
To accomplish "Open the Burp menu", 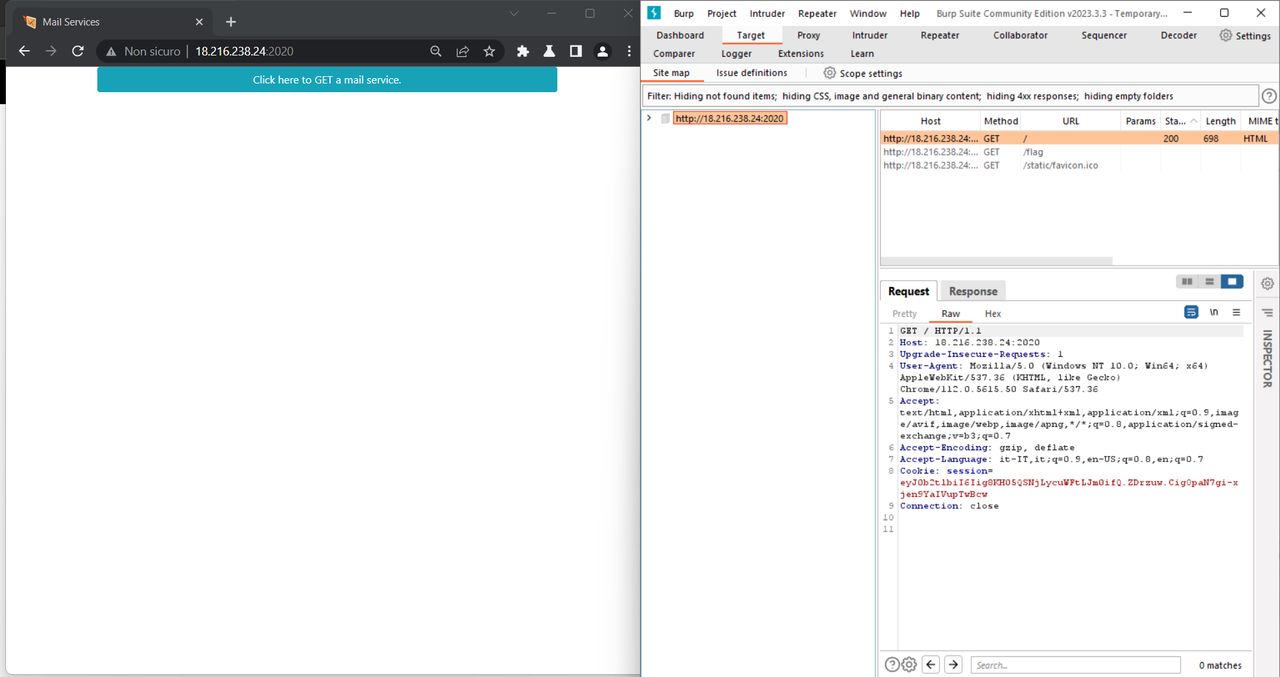I will tap(683, 13).
